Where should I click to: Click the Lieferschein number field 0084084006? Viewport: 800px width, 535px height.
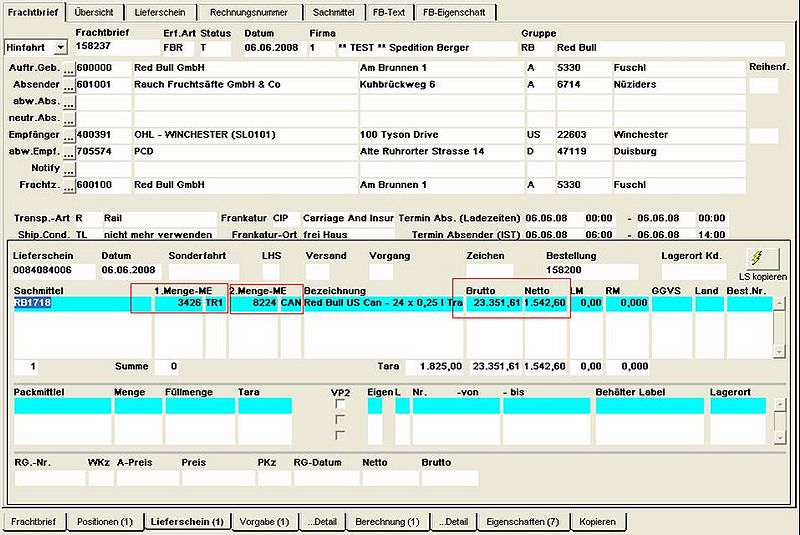54,270
